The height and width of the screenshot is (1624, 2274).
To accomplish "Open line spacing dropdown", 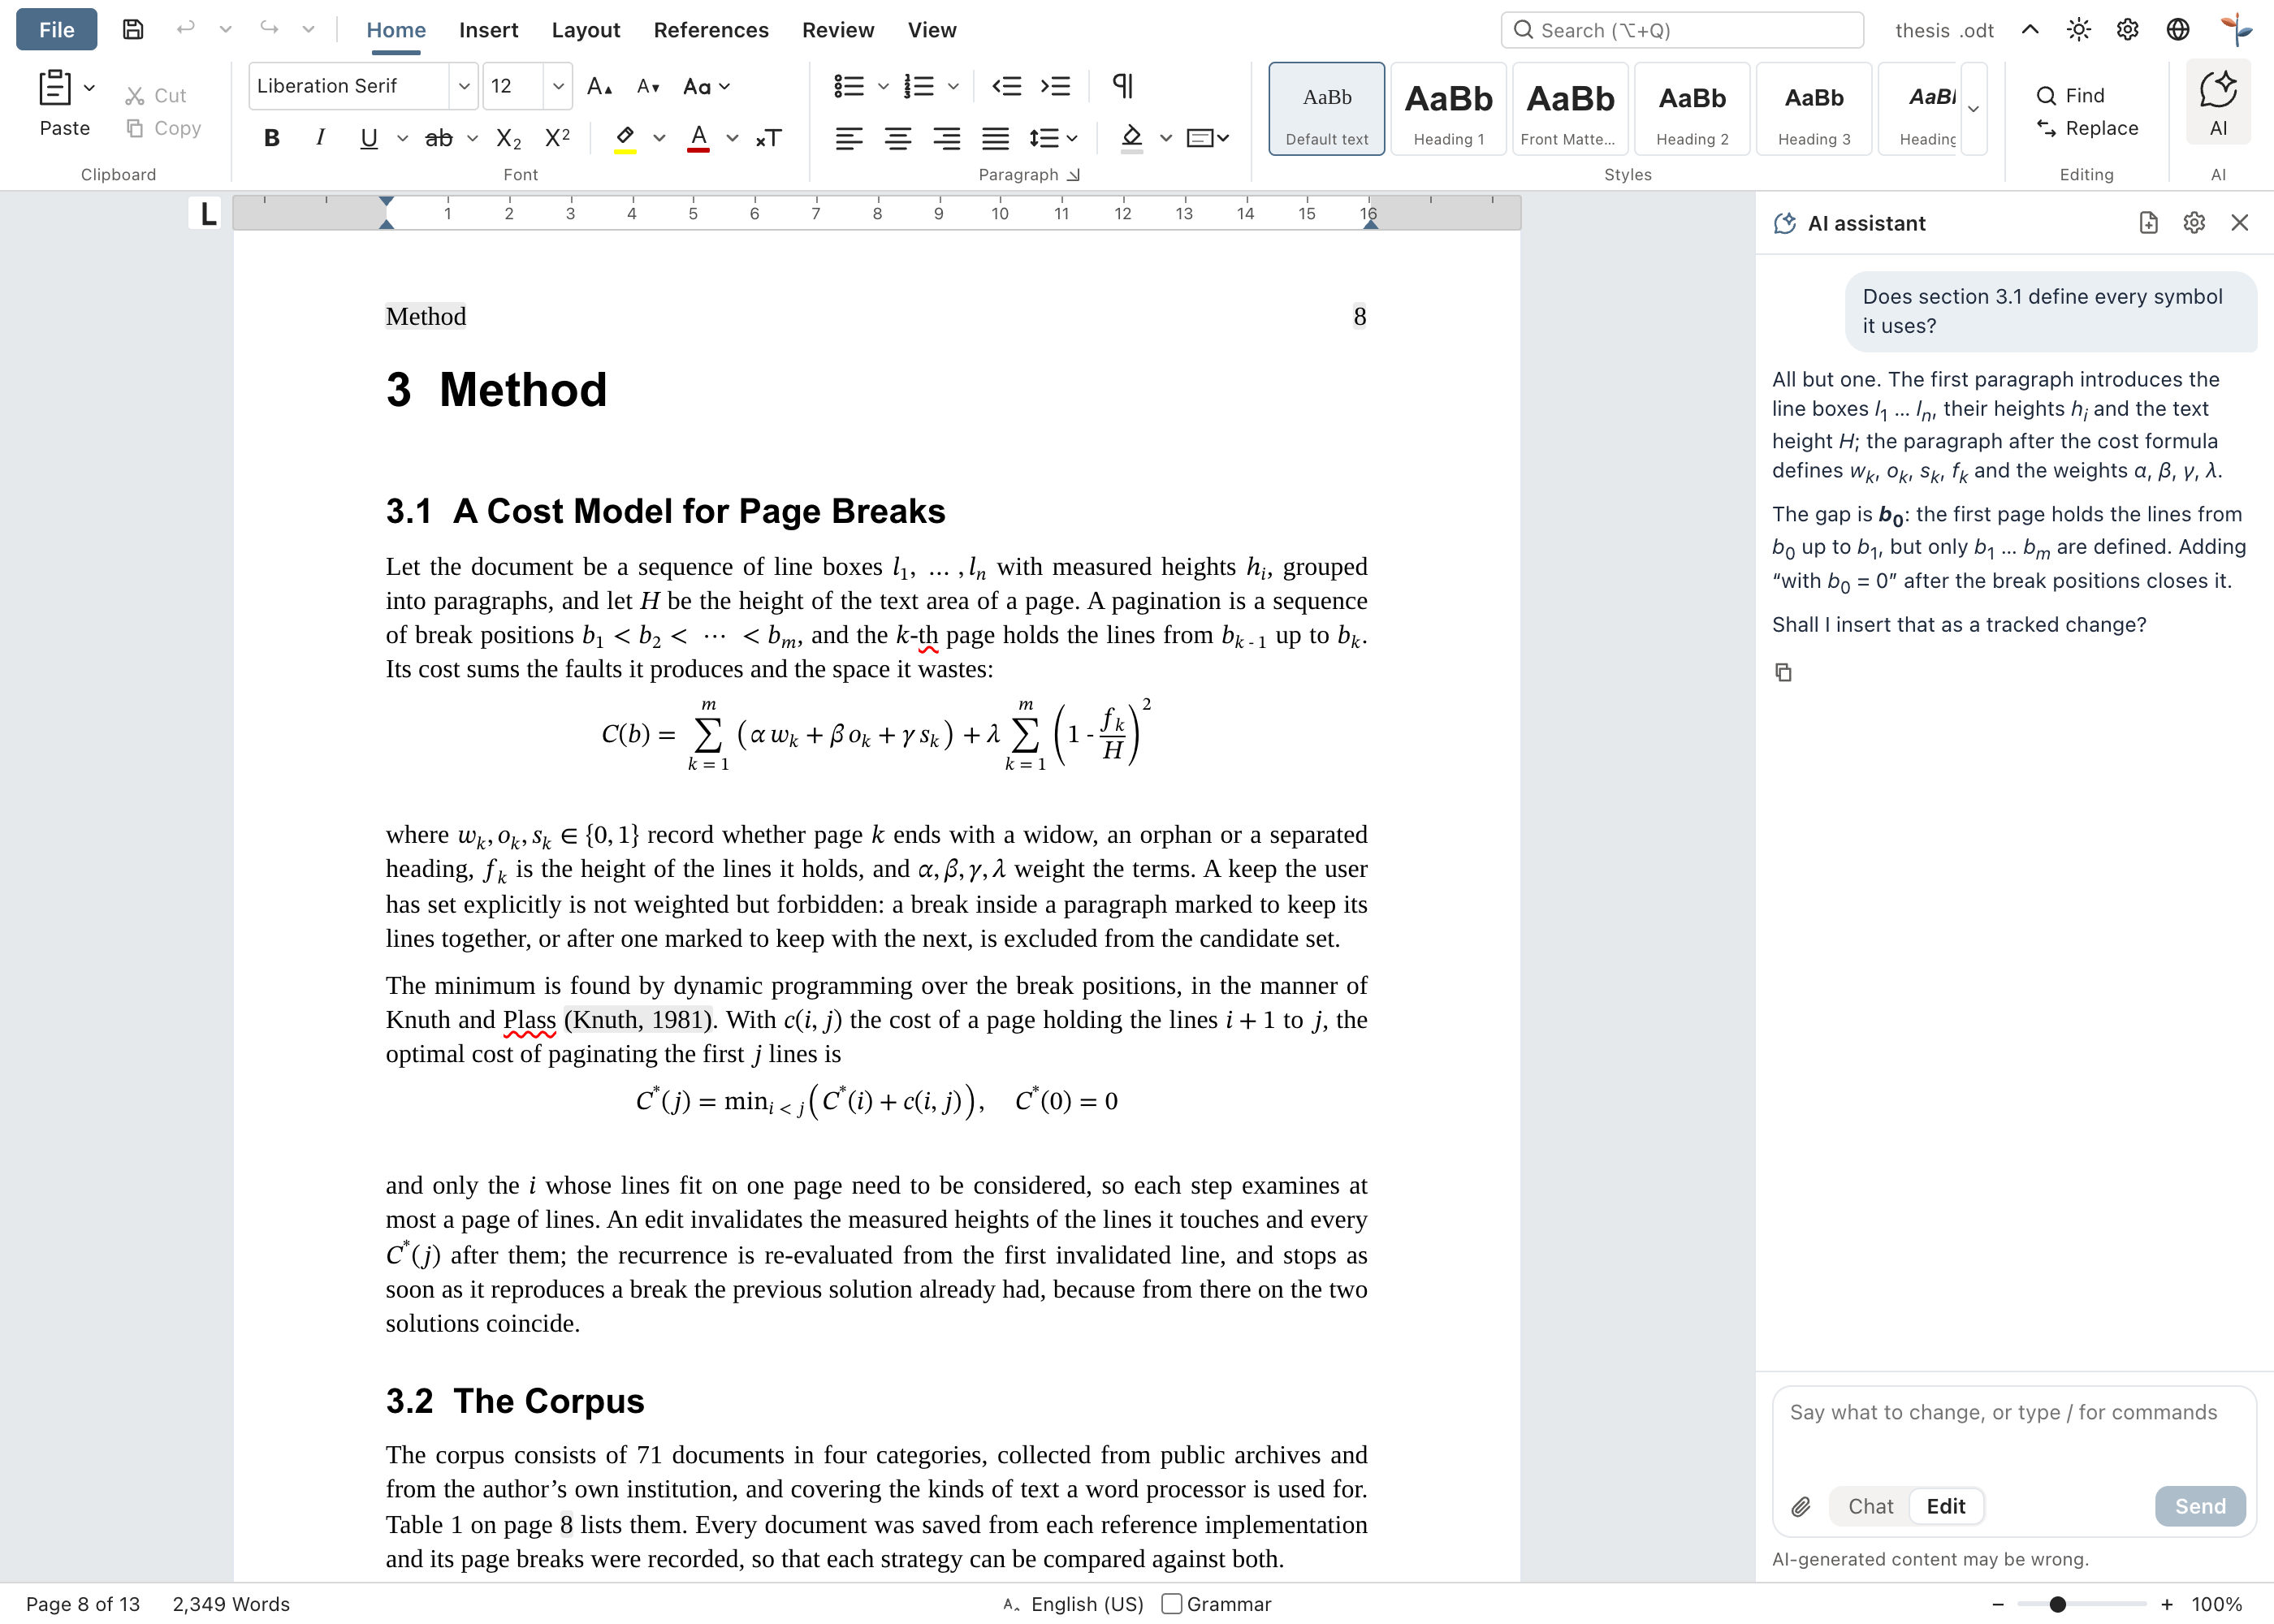I will (x=1054, y=138).
